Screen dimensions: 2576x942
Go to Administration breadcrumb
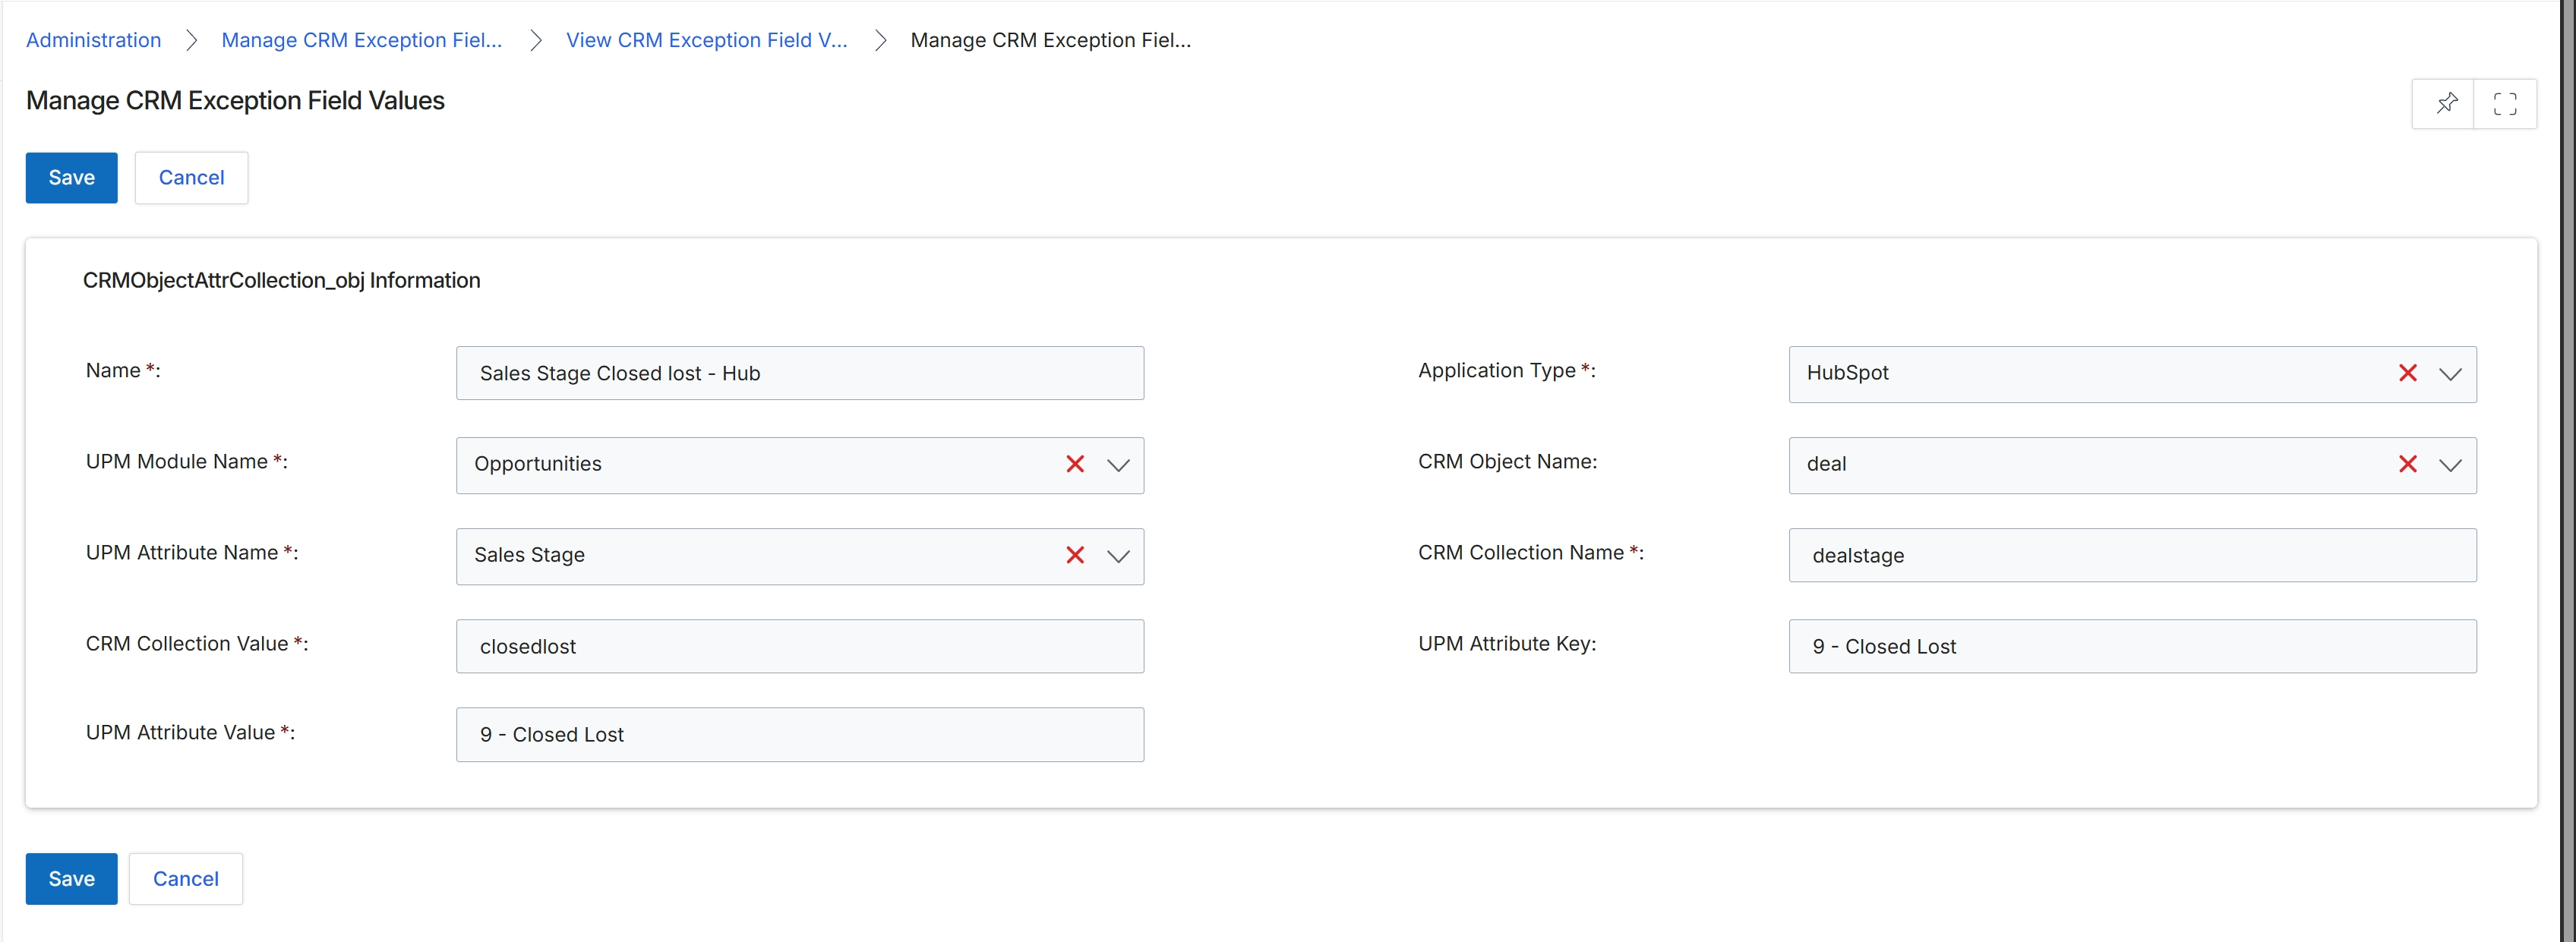point(93,40)
